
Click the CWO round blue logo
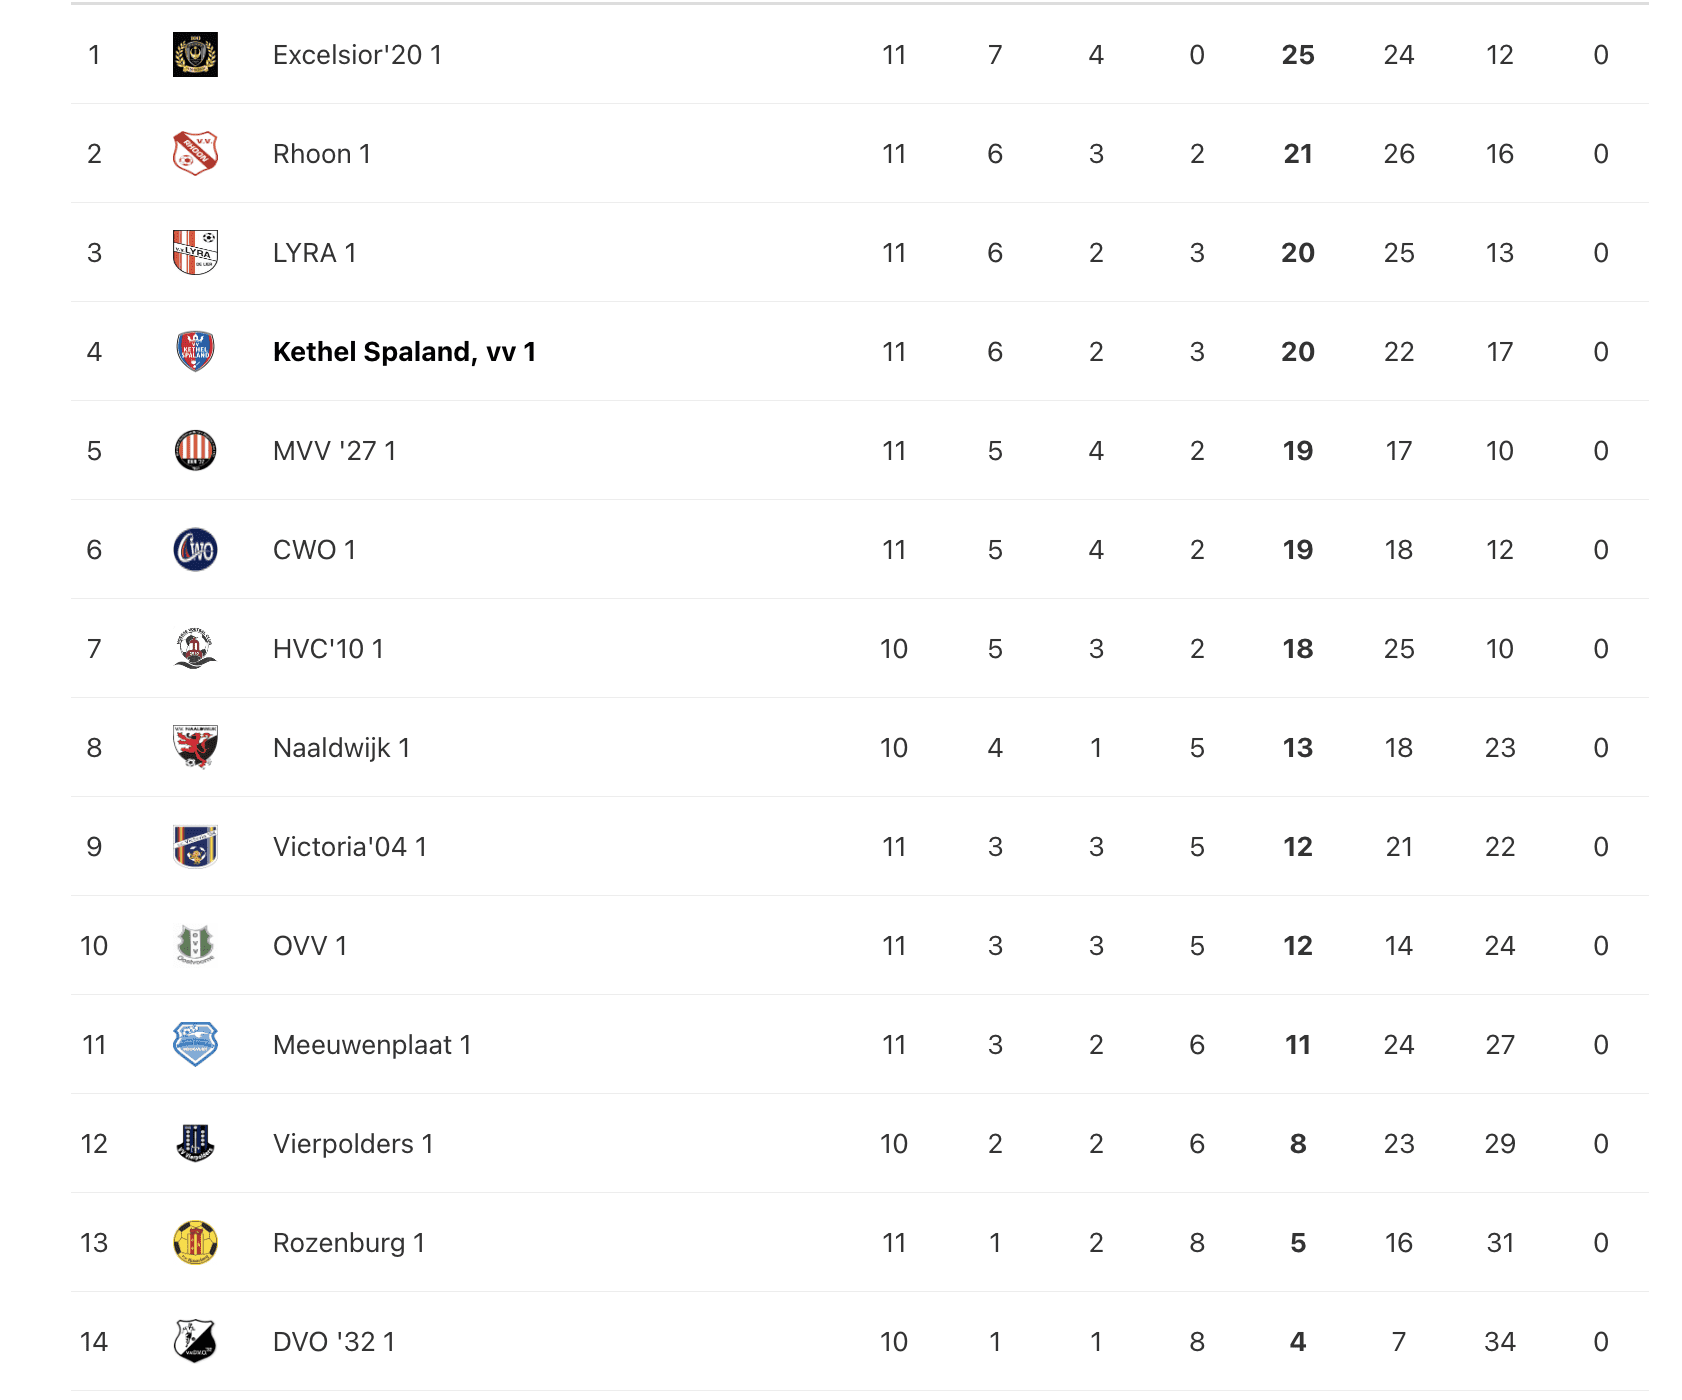point(195,550)
